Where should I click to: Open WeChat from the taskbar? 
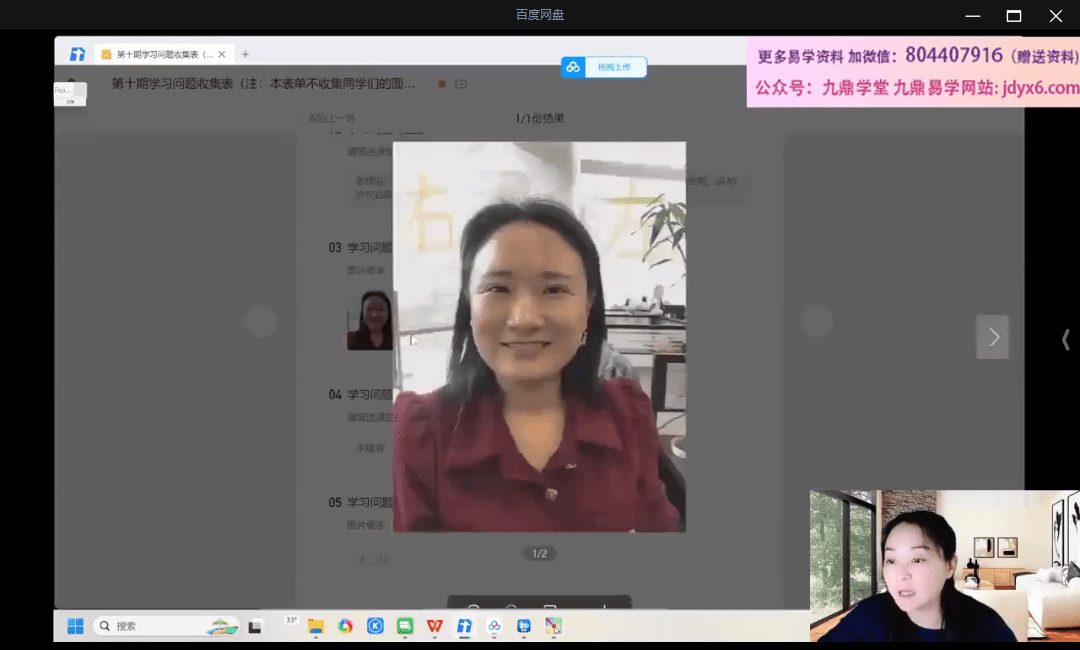(x=405, y=626)
